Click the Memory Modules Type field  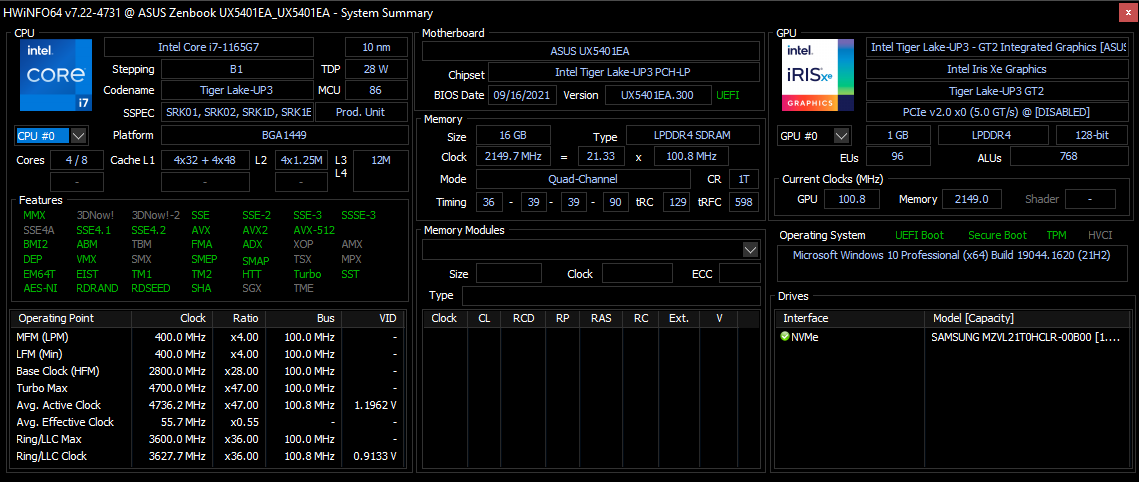(611, 296)
